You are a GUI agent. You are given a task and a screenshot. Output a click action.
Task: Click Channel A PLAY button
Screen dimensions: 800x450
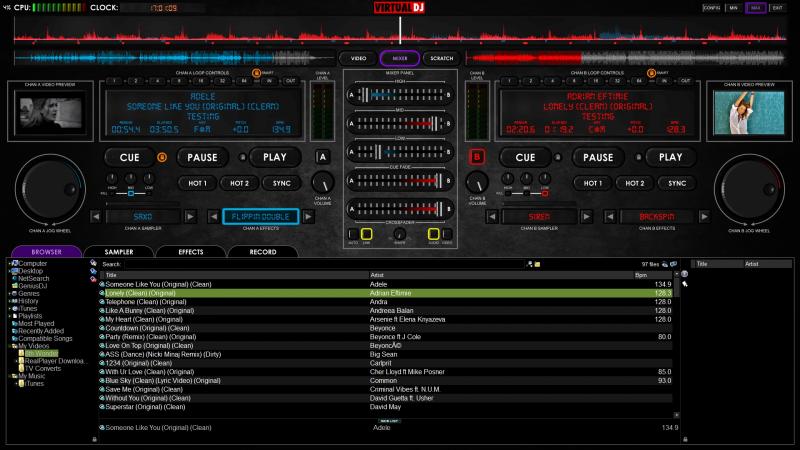tap(274, 157)
